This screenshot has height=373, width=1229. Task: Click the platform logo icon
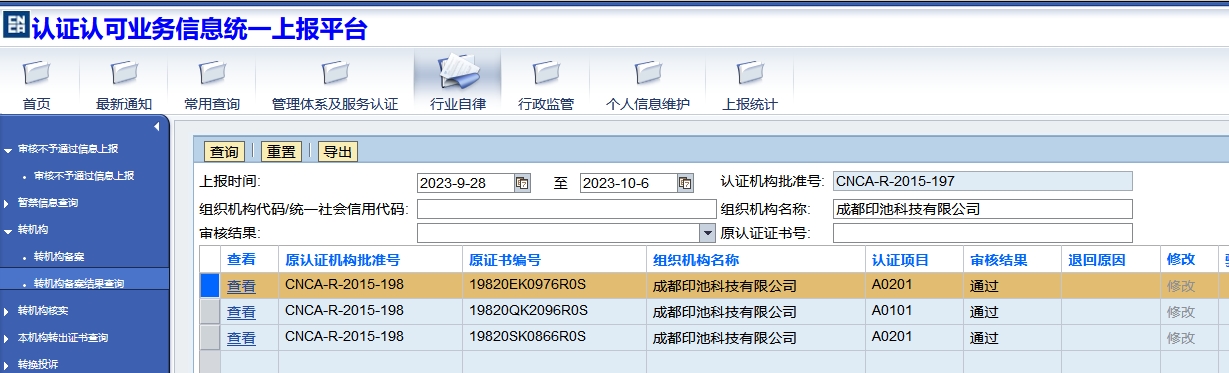click(x=15, y=25)
